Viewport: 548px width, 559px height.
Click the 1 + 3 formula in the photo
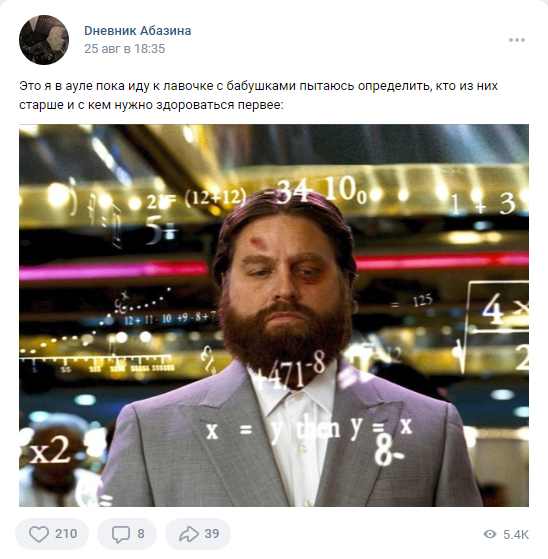[x=483, y=204]
